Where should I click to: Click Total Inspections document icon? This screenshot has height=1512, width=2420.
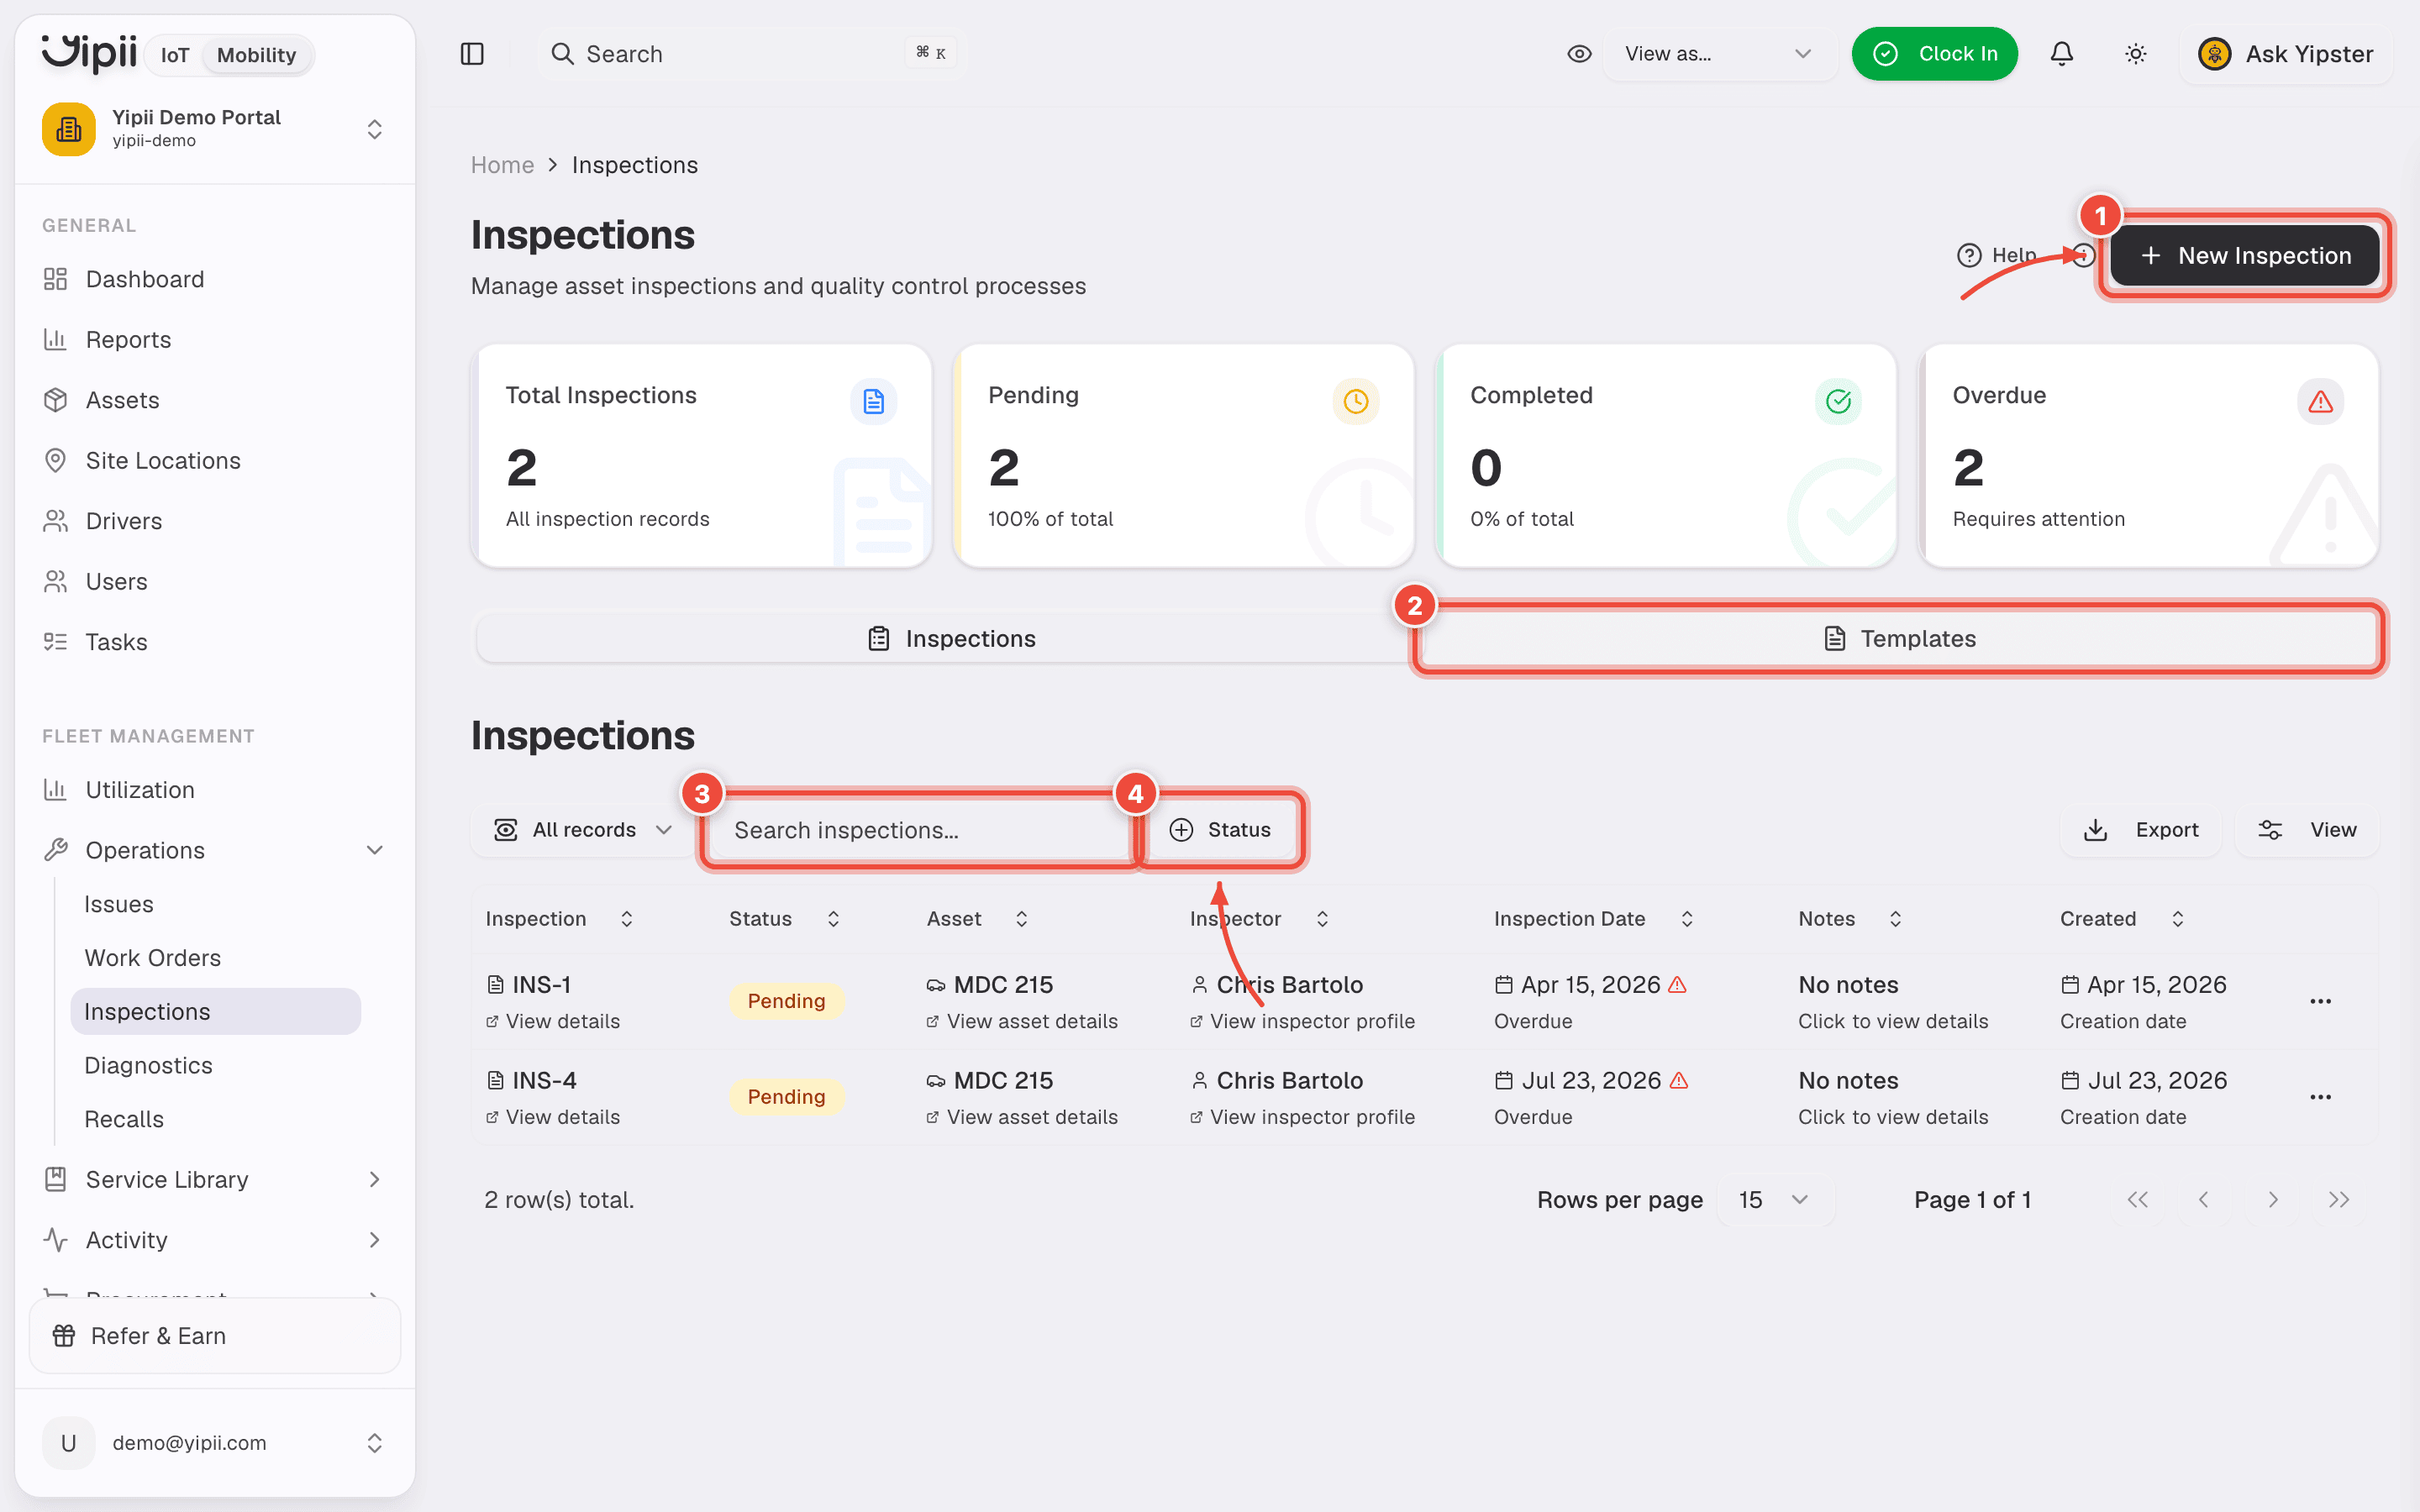(873, 401)
